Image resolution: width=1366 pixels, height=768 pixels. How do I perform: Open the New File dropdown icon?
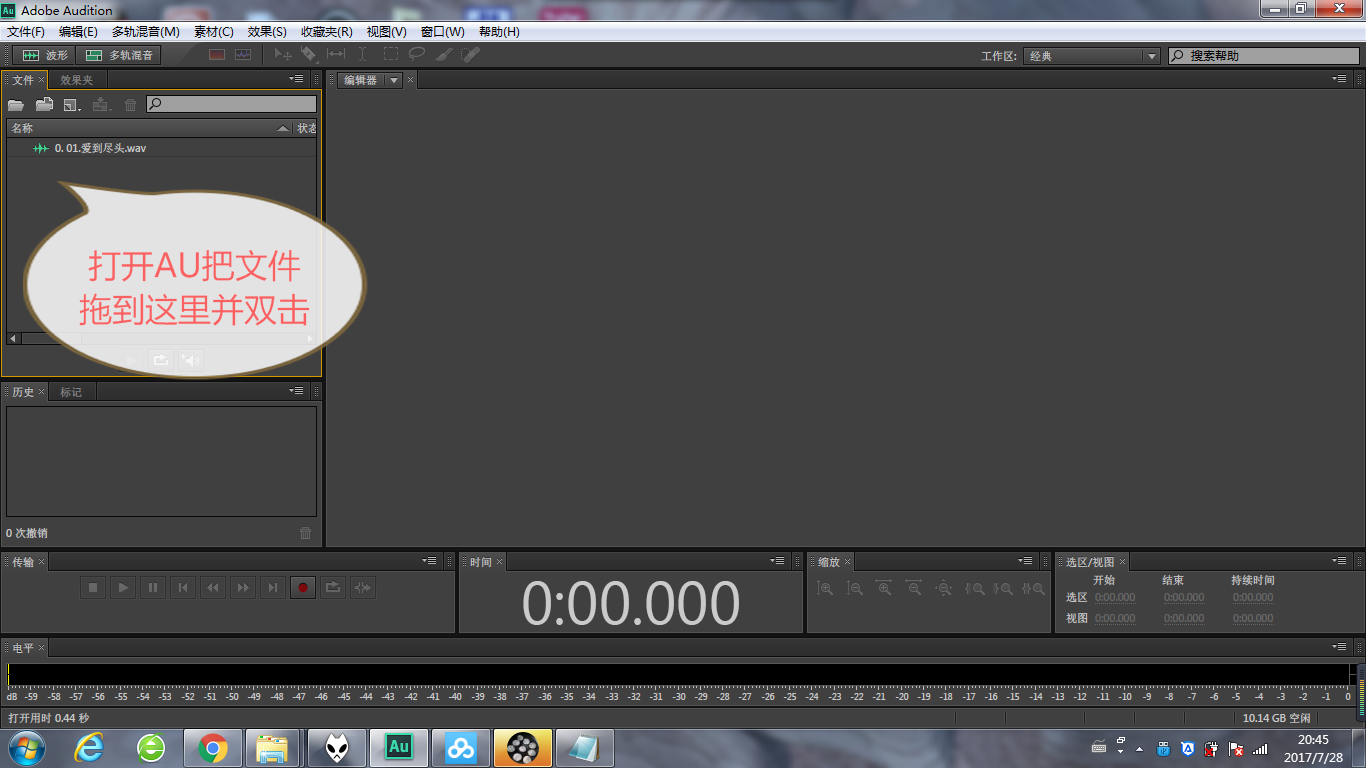72,104
